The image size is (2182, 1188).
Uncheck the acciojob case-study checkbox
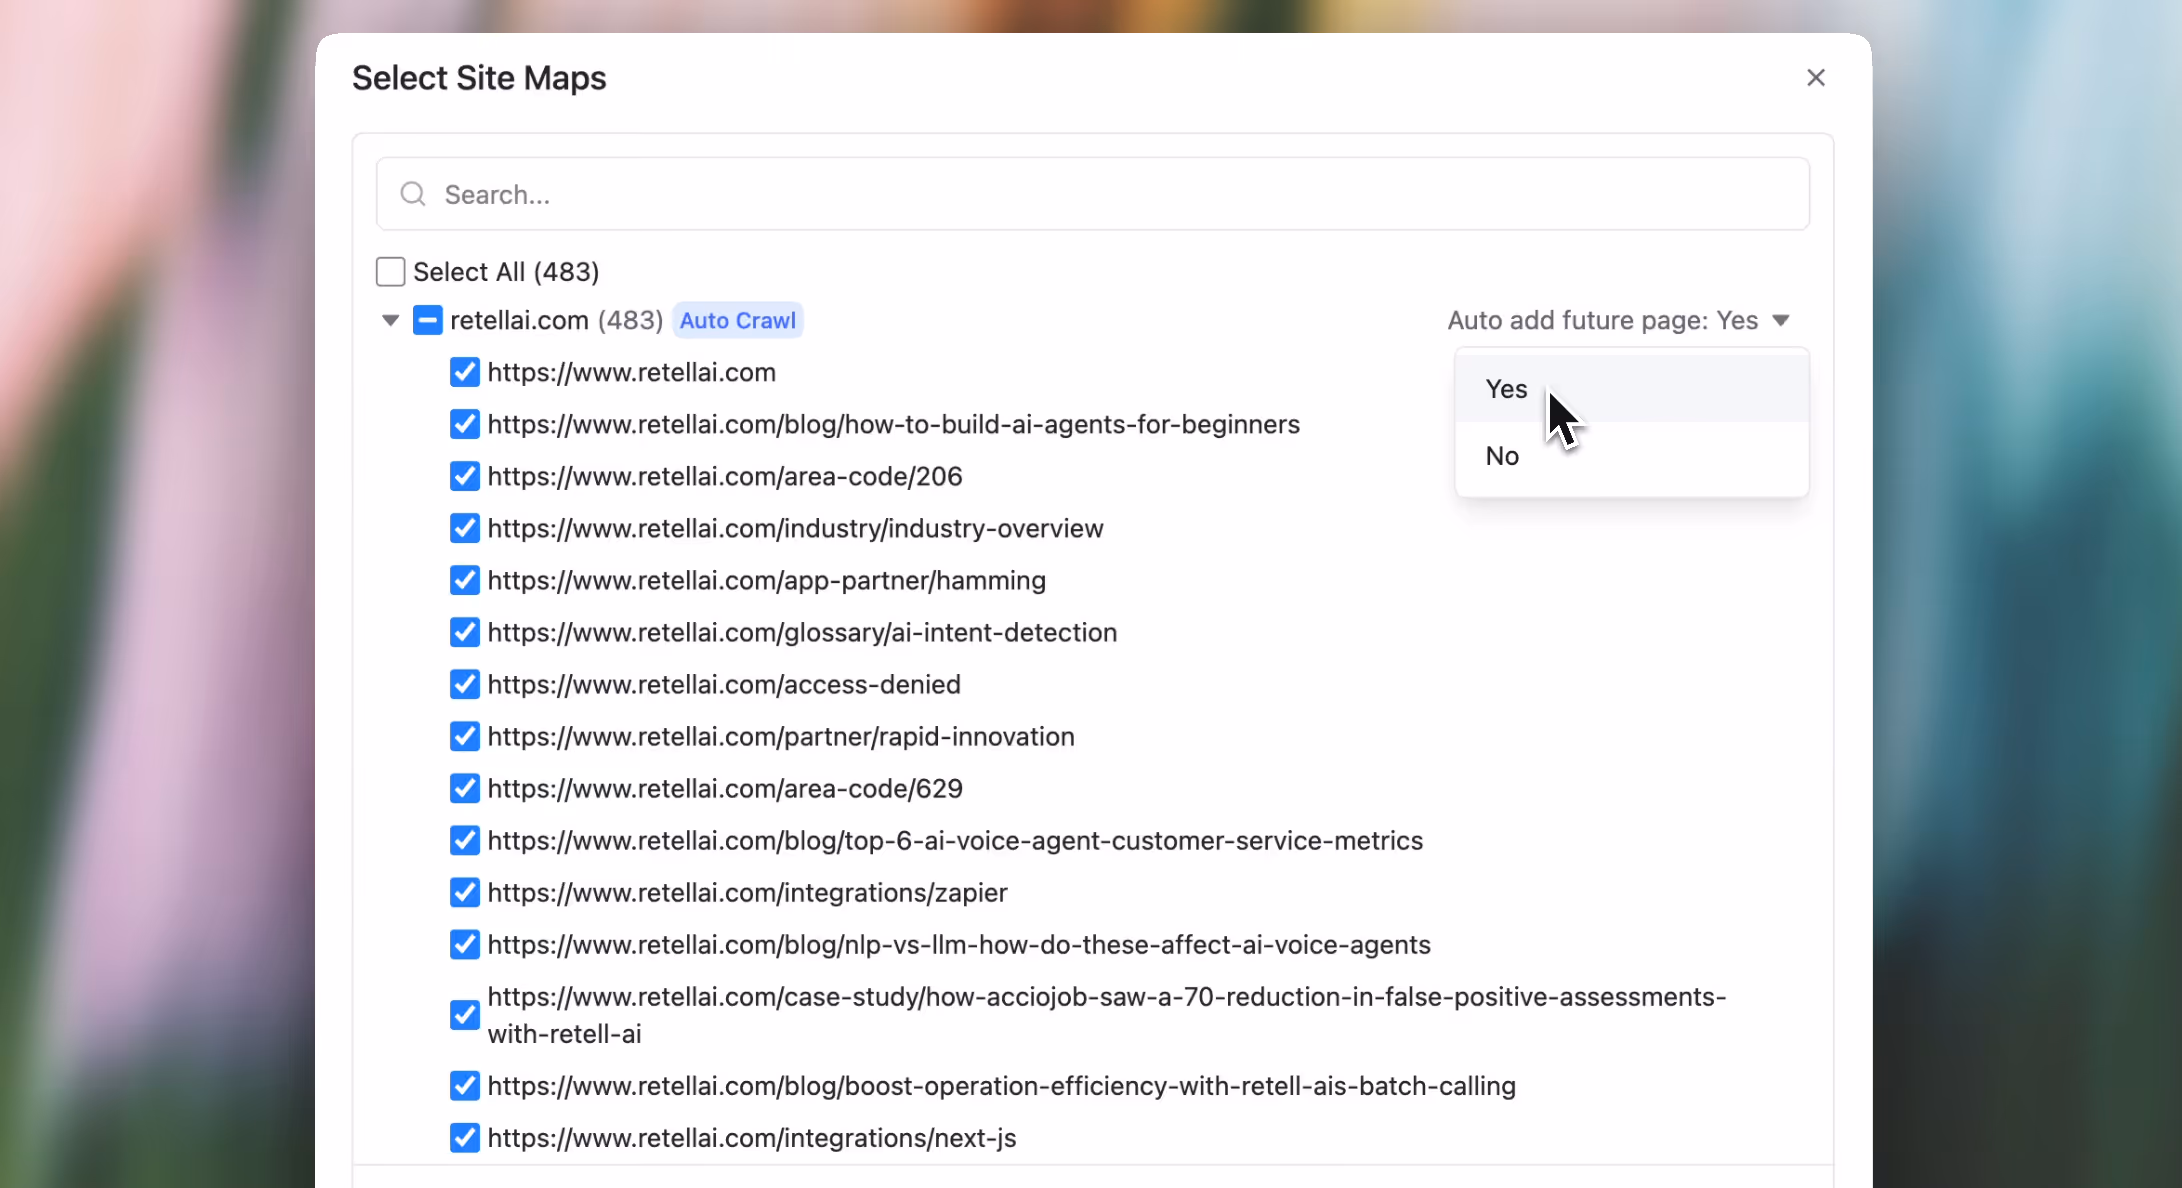[464, 1015]
